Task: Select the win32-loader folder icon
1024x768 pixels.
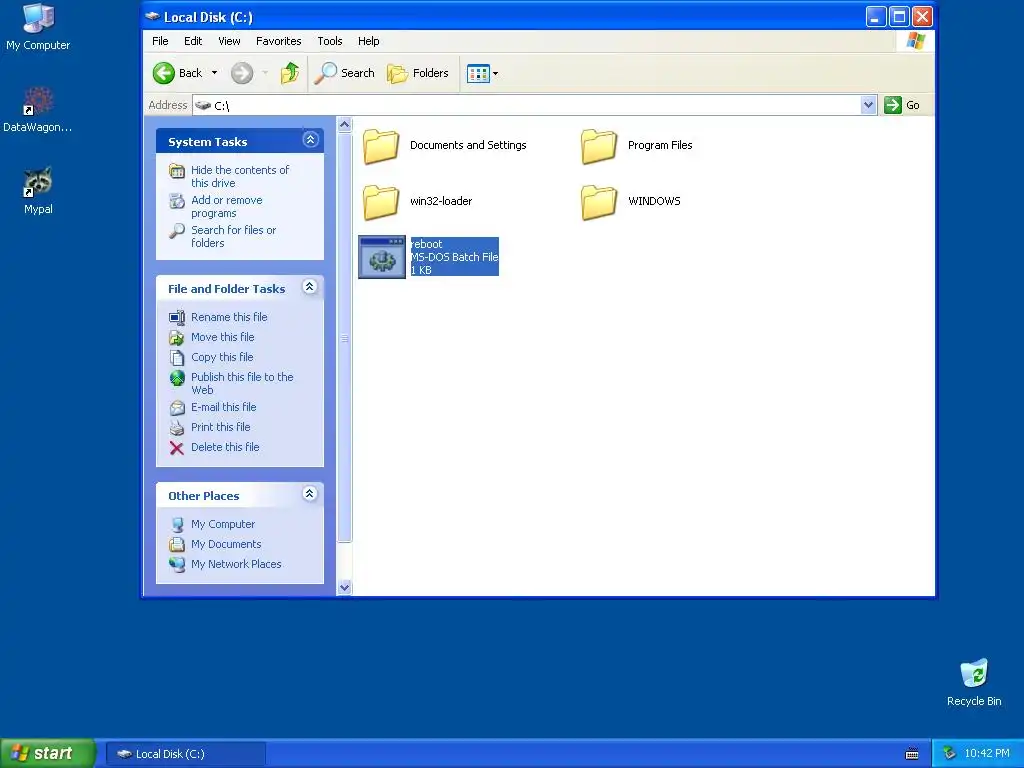Action: pyautogui.click(x=381, y=202)
